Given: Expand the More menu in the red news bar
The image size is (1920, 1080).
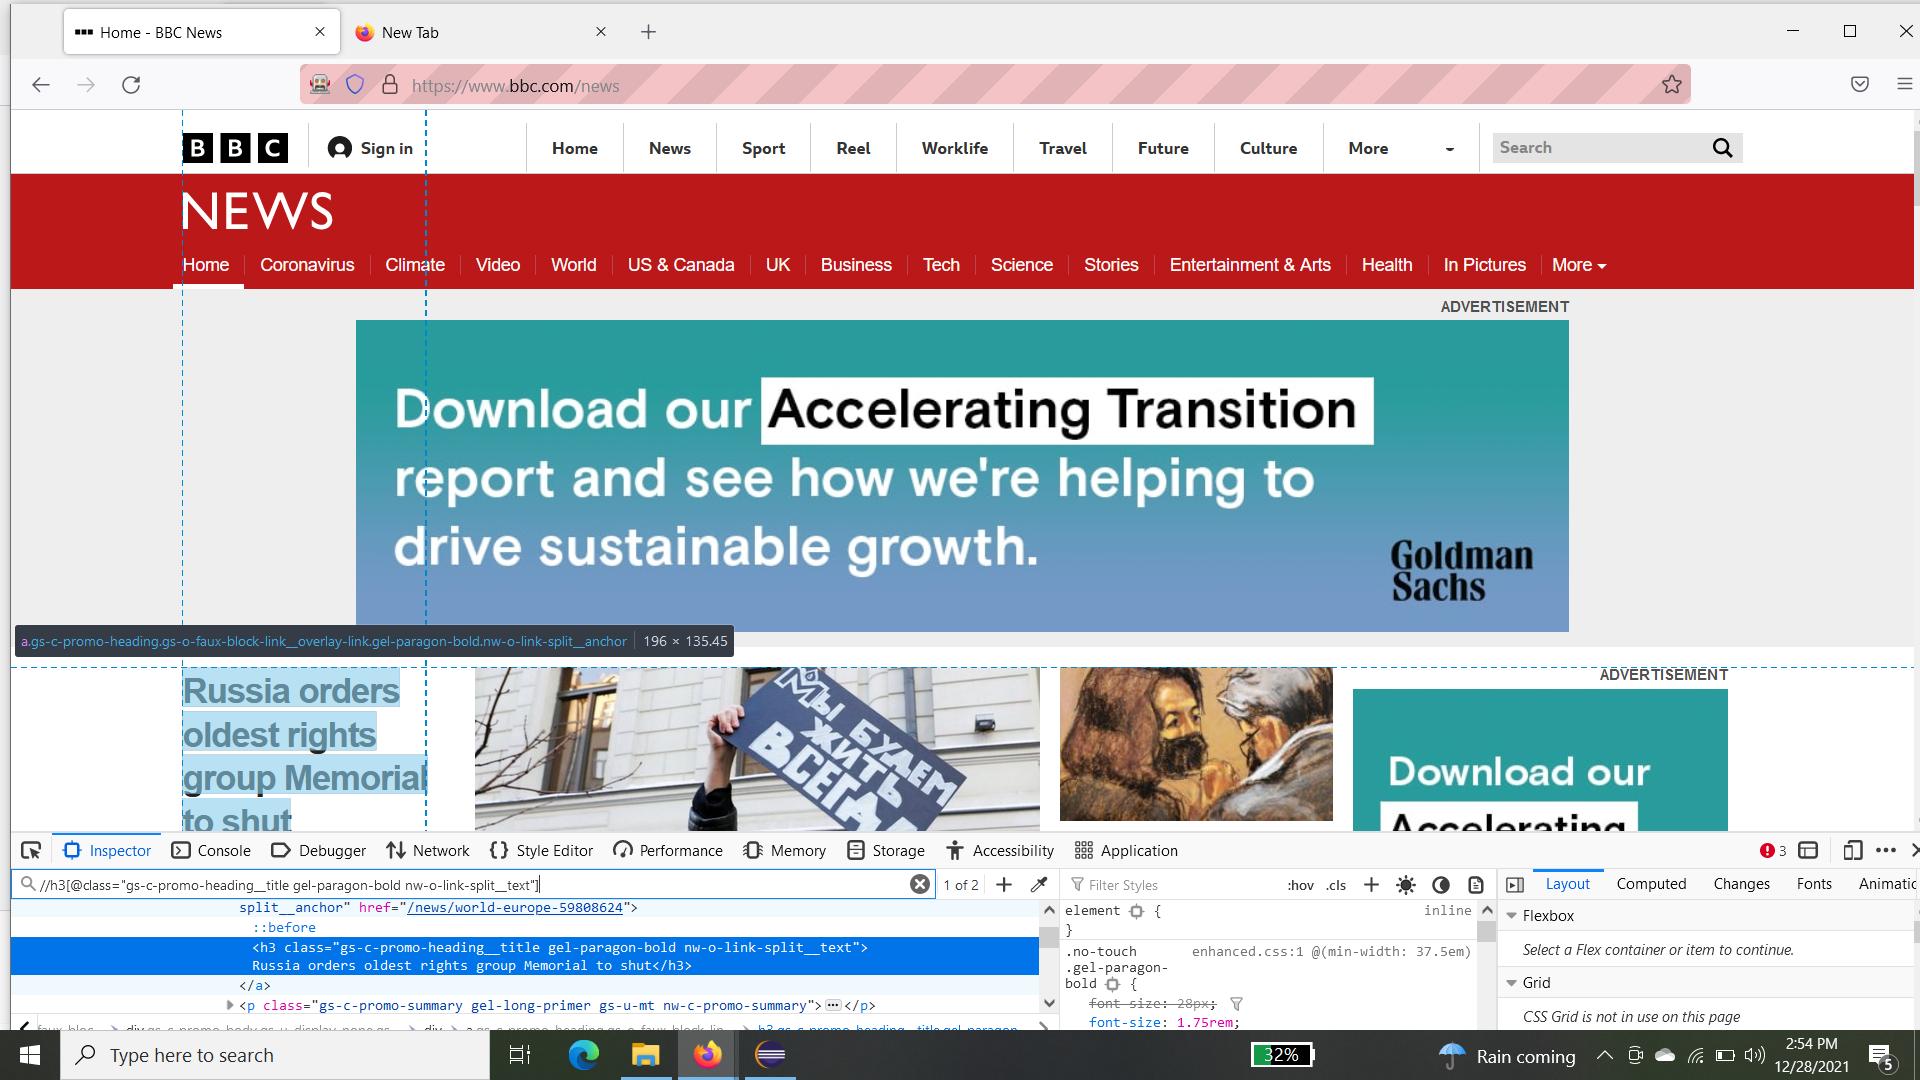Looking at the screenshot, I should point(1579,265).
